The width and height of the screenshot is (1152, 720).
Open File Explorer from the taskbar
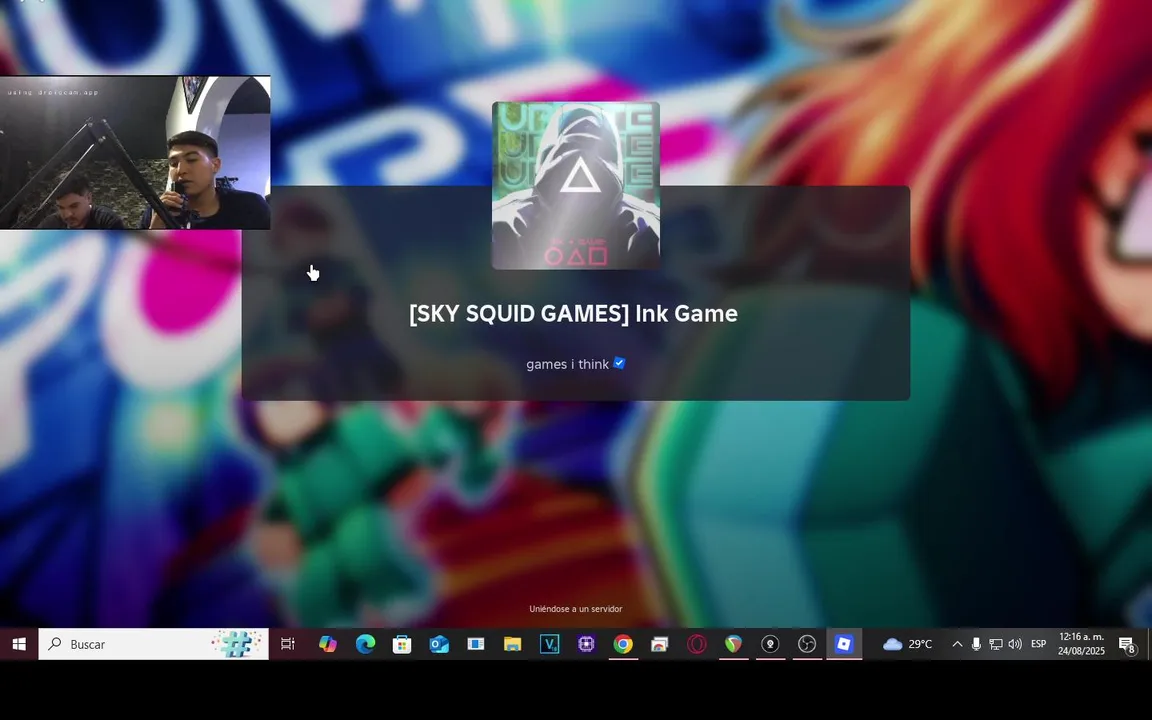click(512, 644)
